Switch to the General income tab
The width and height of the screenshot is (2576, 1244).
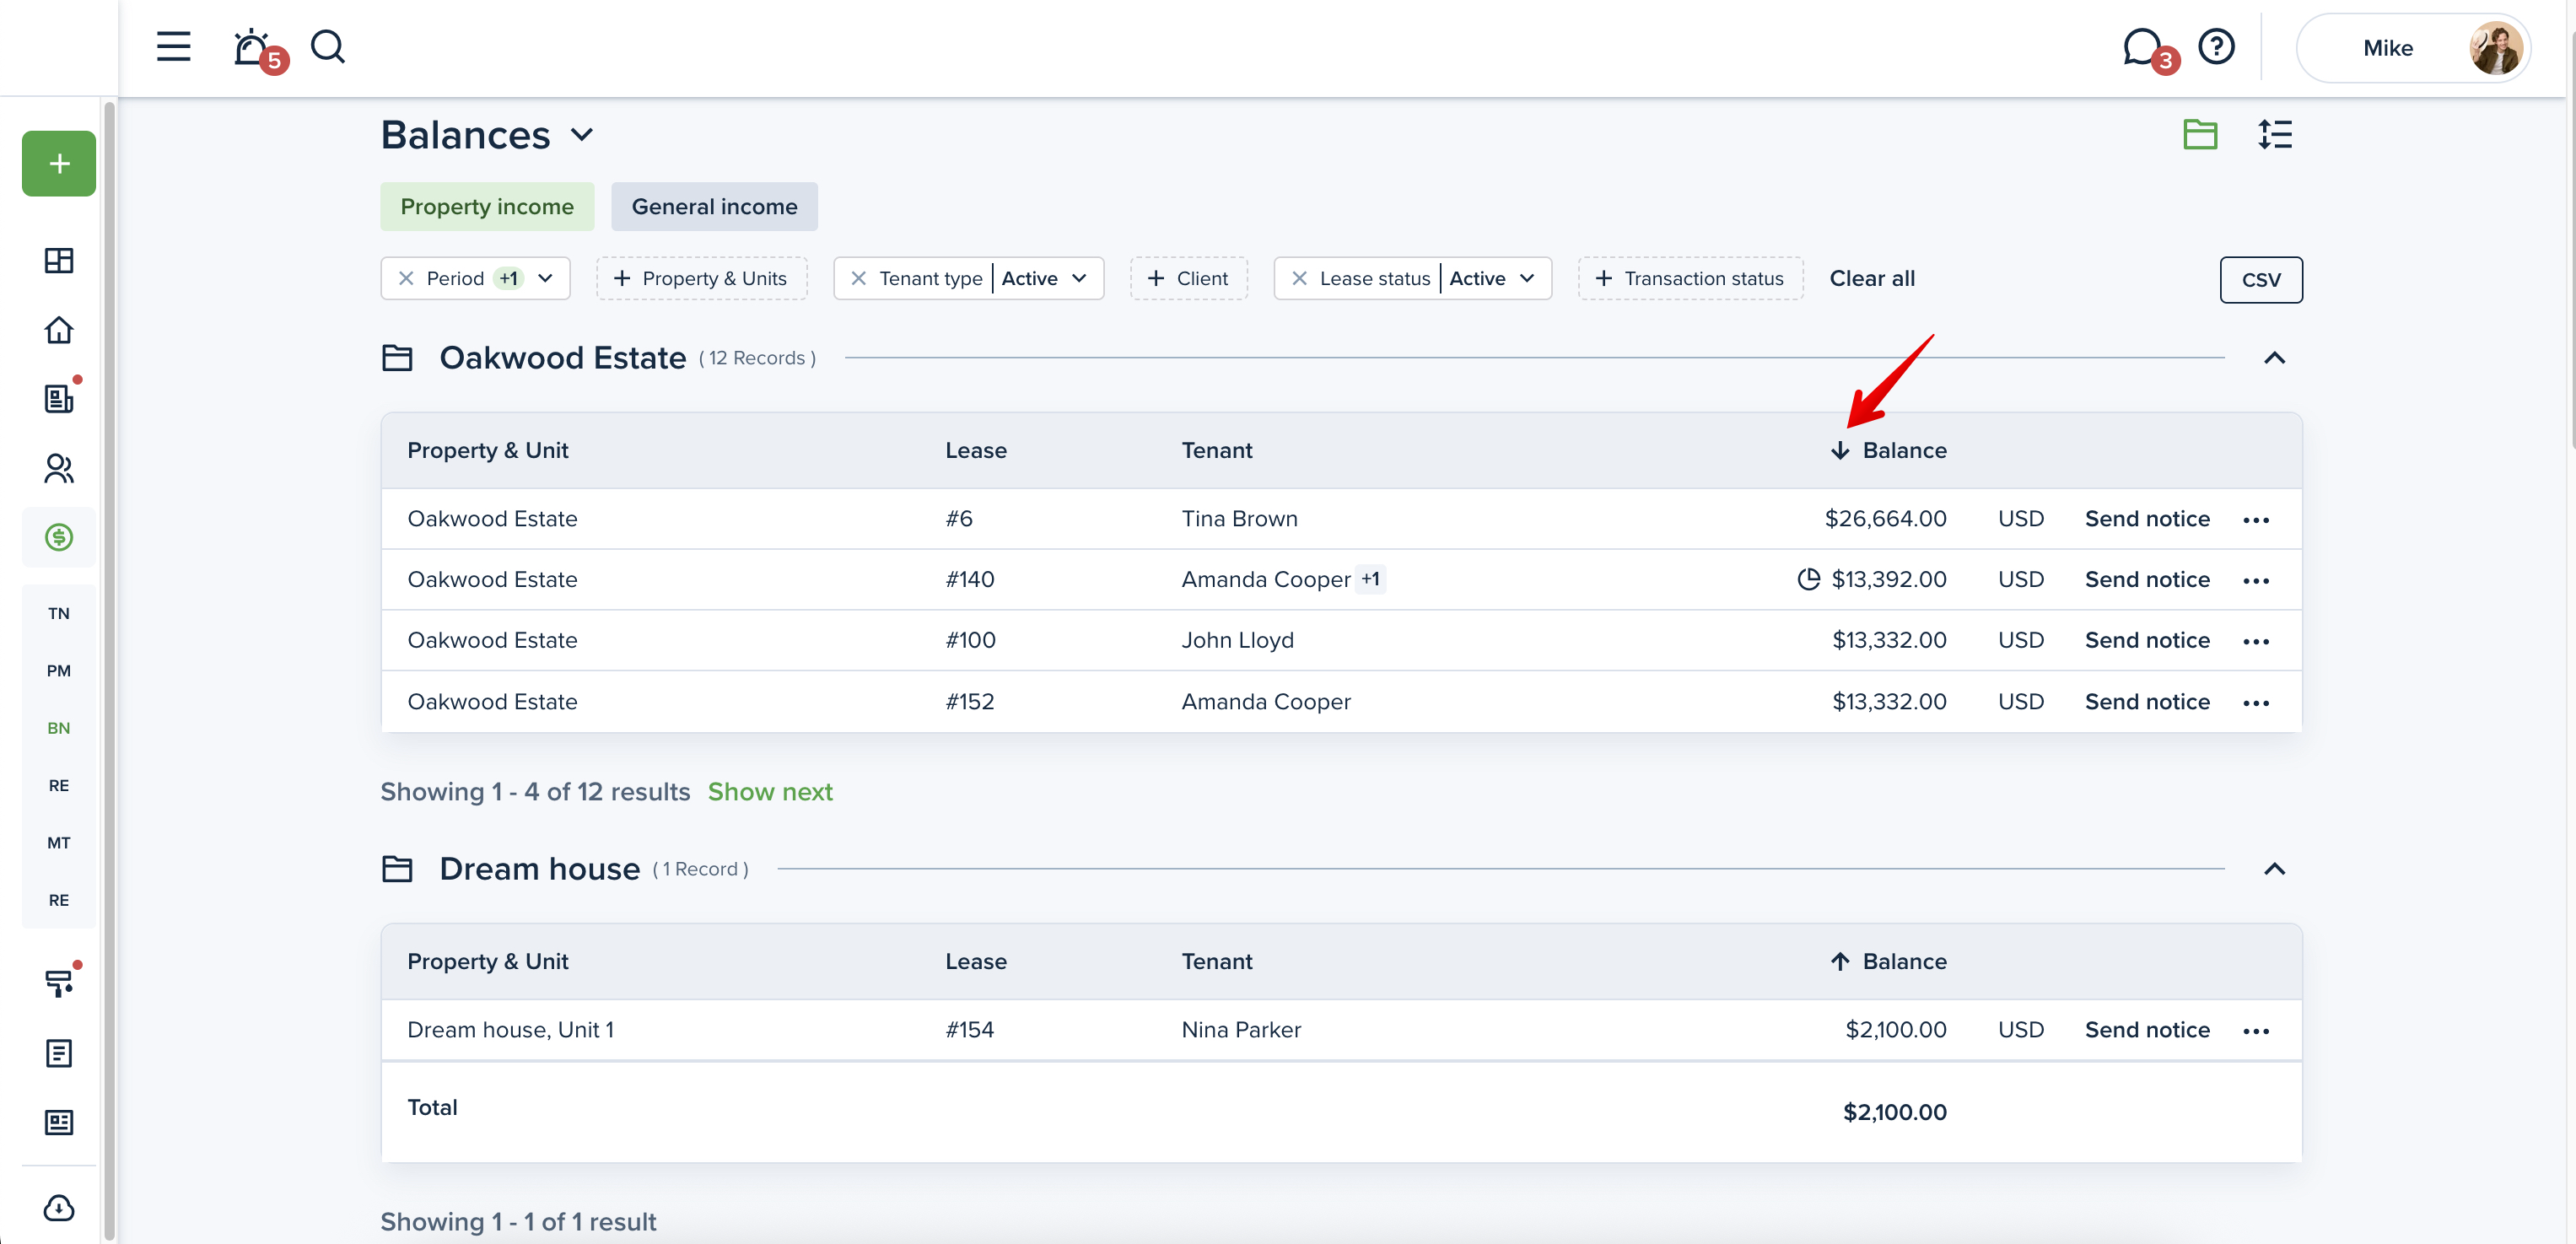tap(714, 207)
